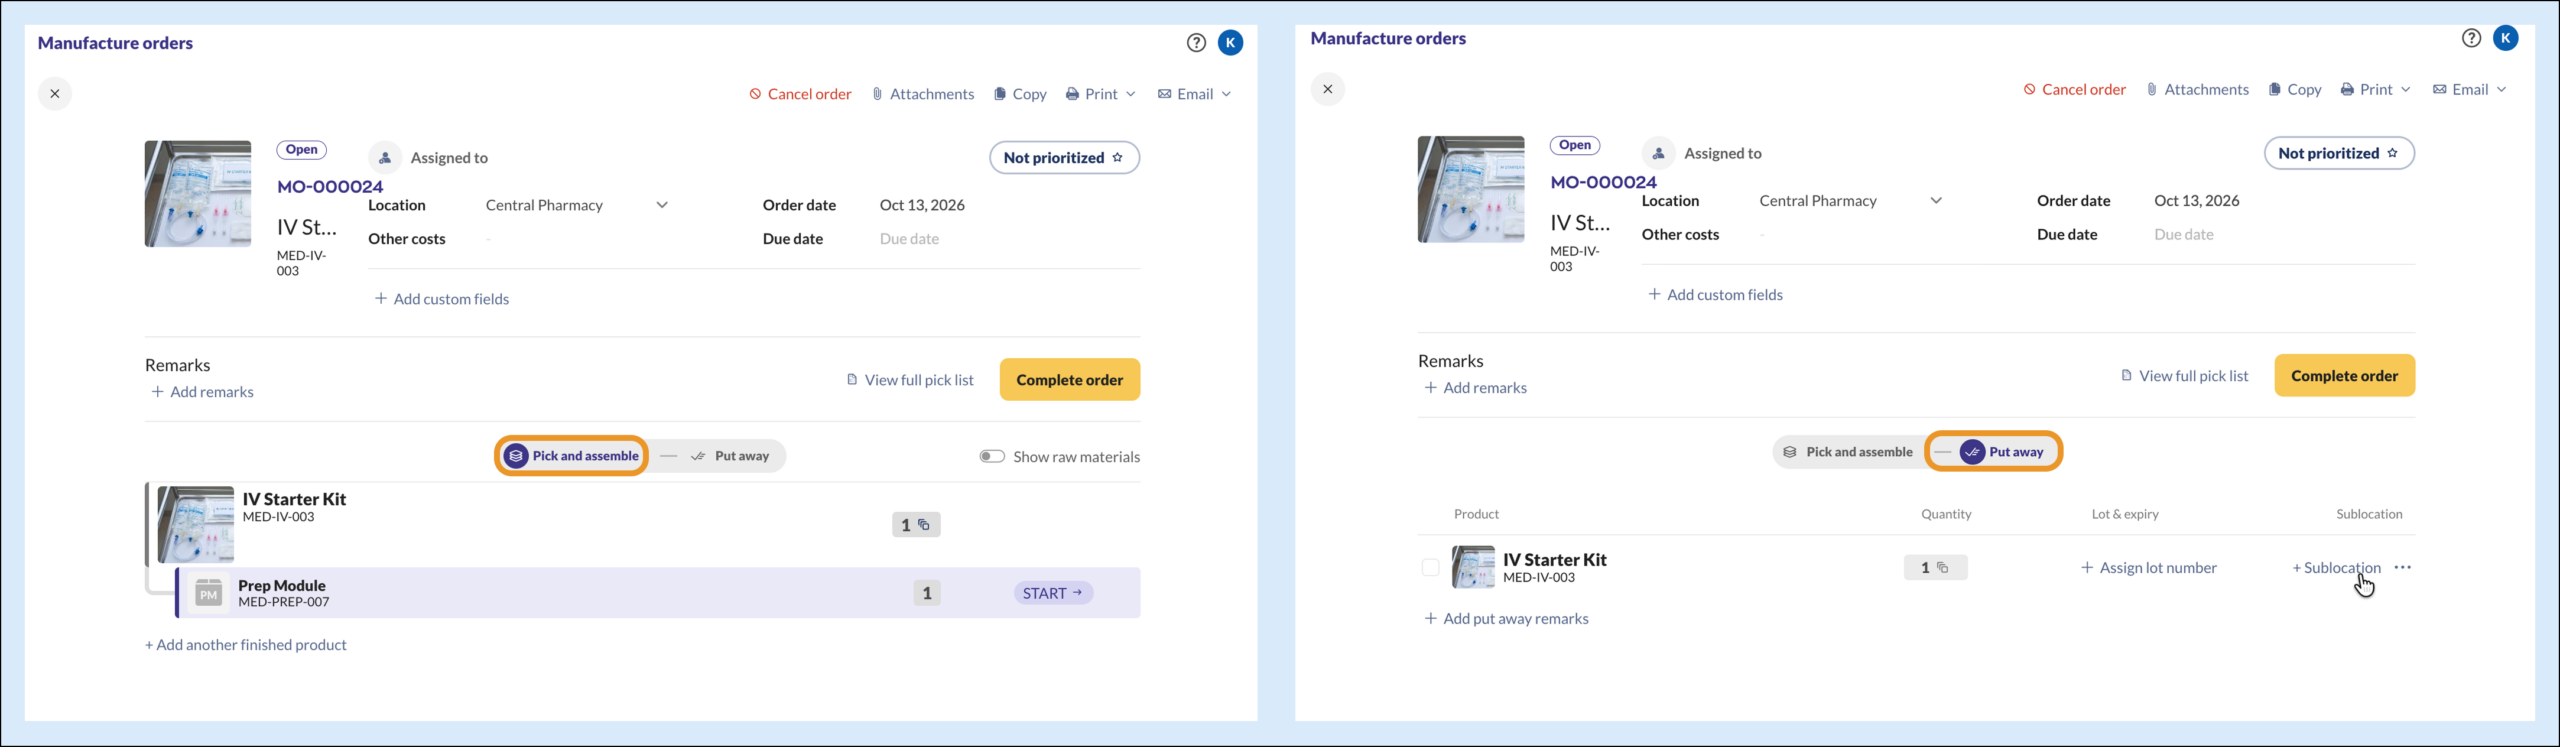Viewport: 2560px width, 747px height.
Task: Toggle Not prioritized star in left panel
Action: [1064, 158]
